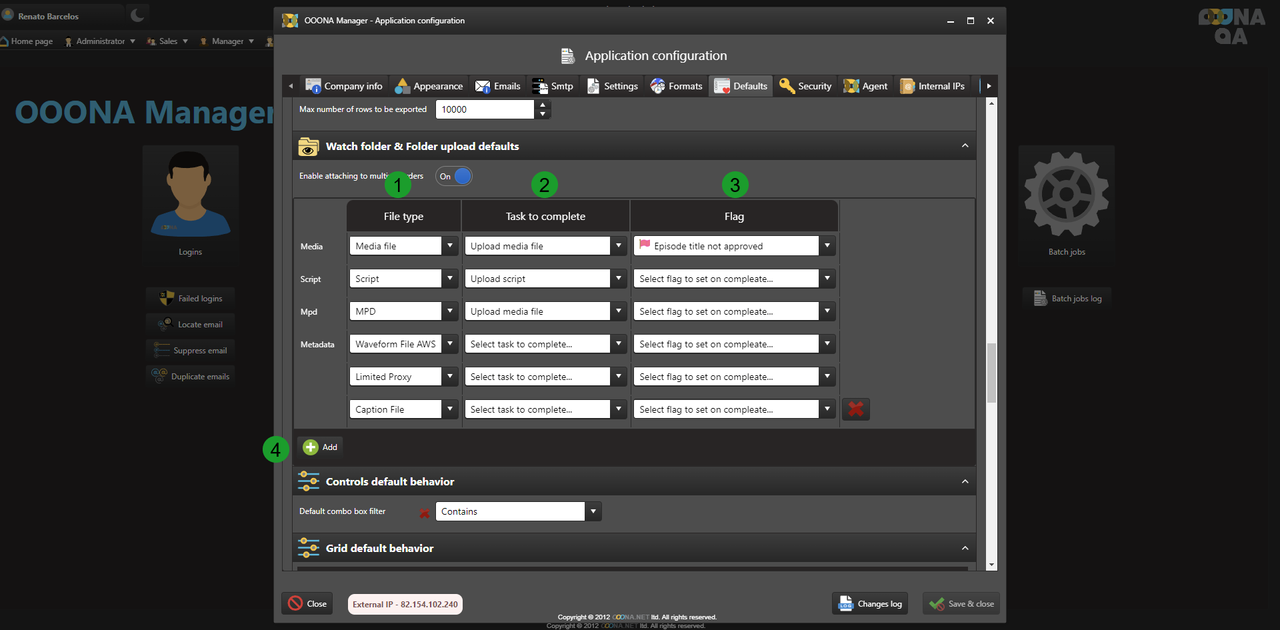Collapse Watch folder & Folder upload defaults section

pyautogui.click(x=965, y=146)
